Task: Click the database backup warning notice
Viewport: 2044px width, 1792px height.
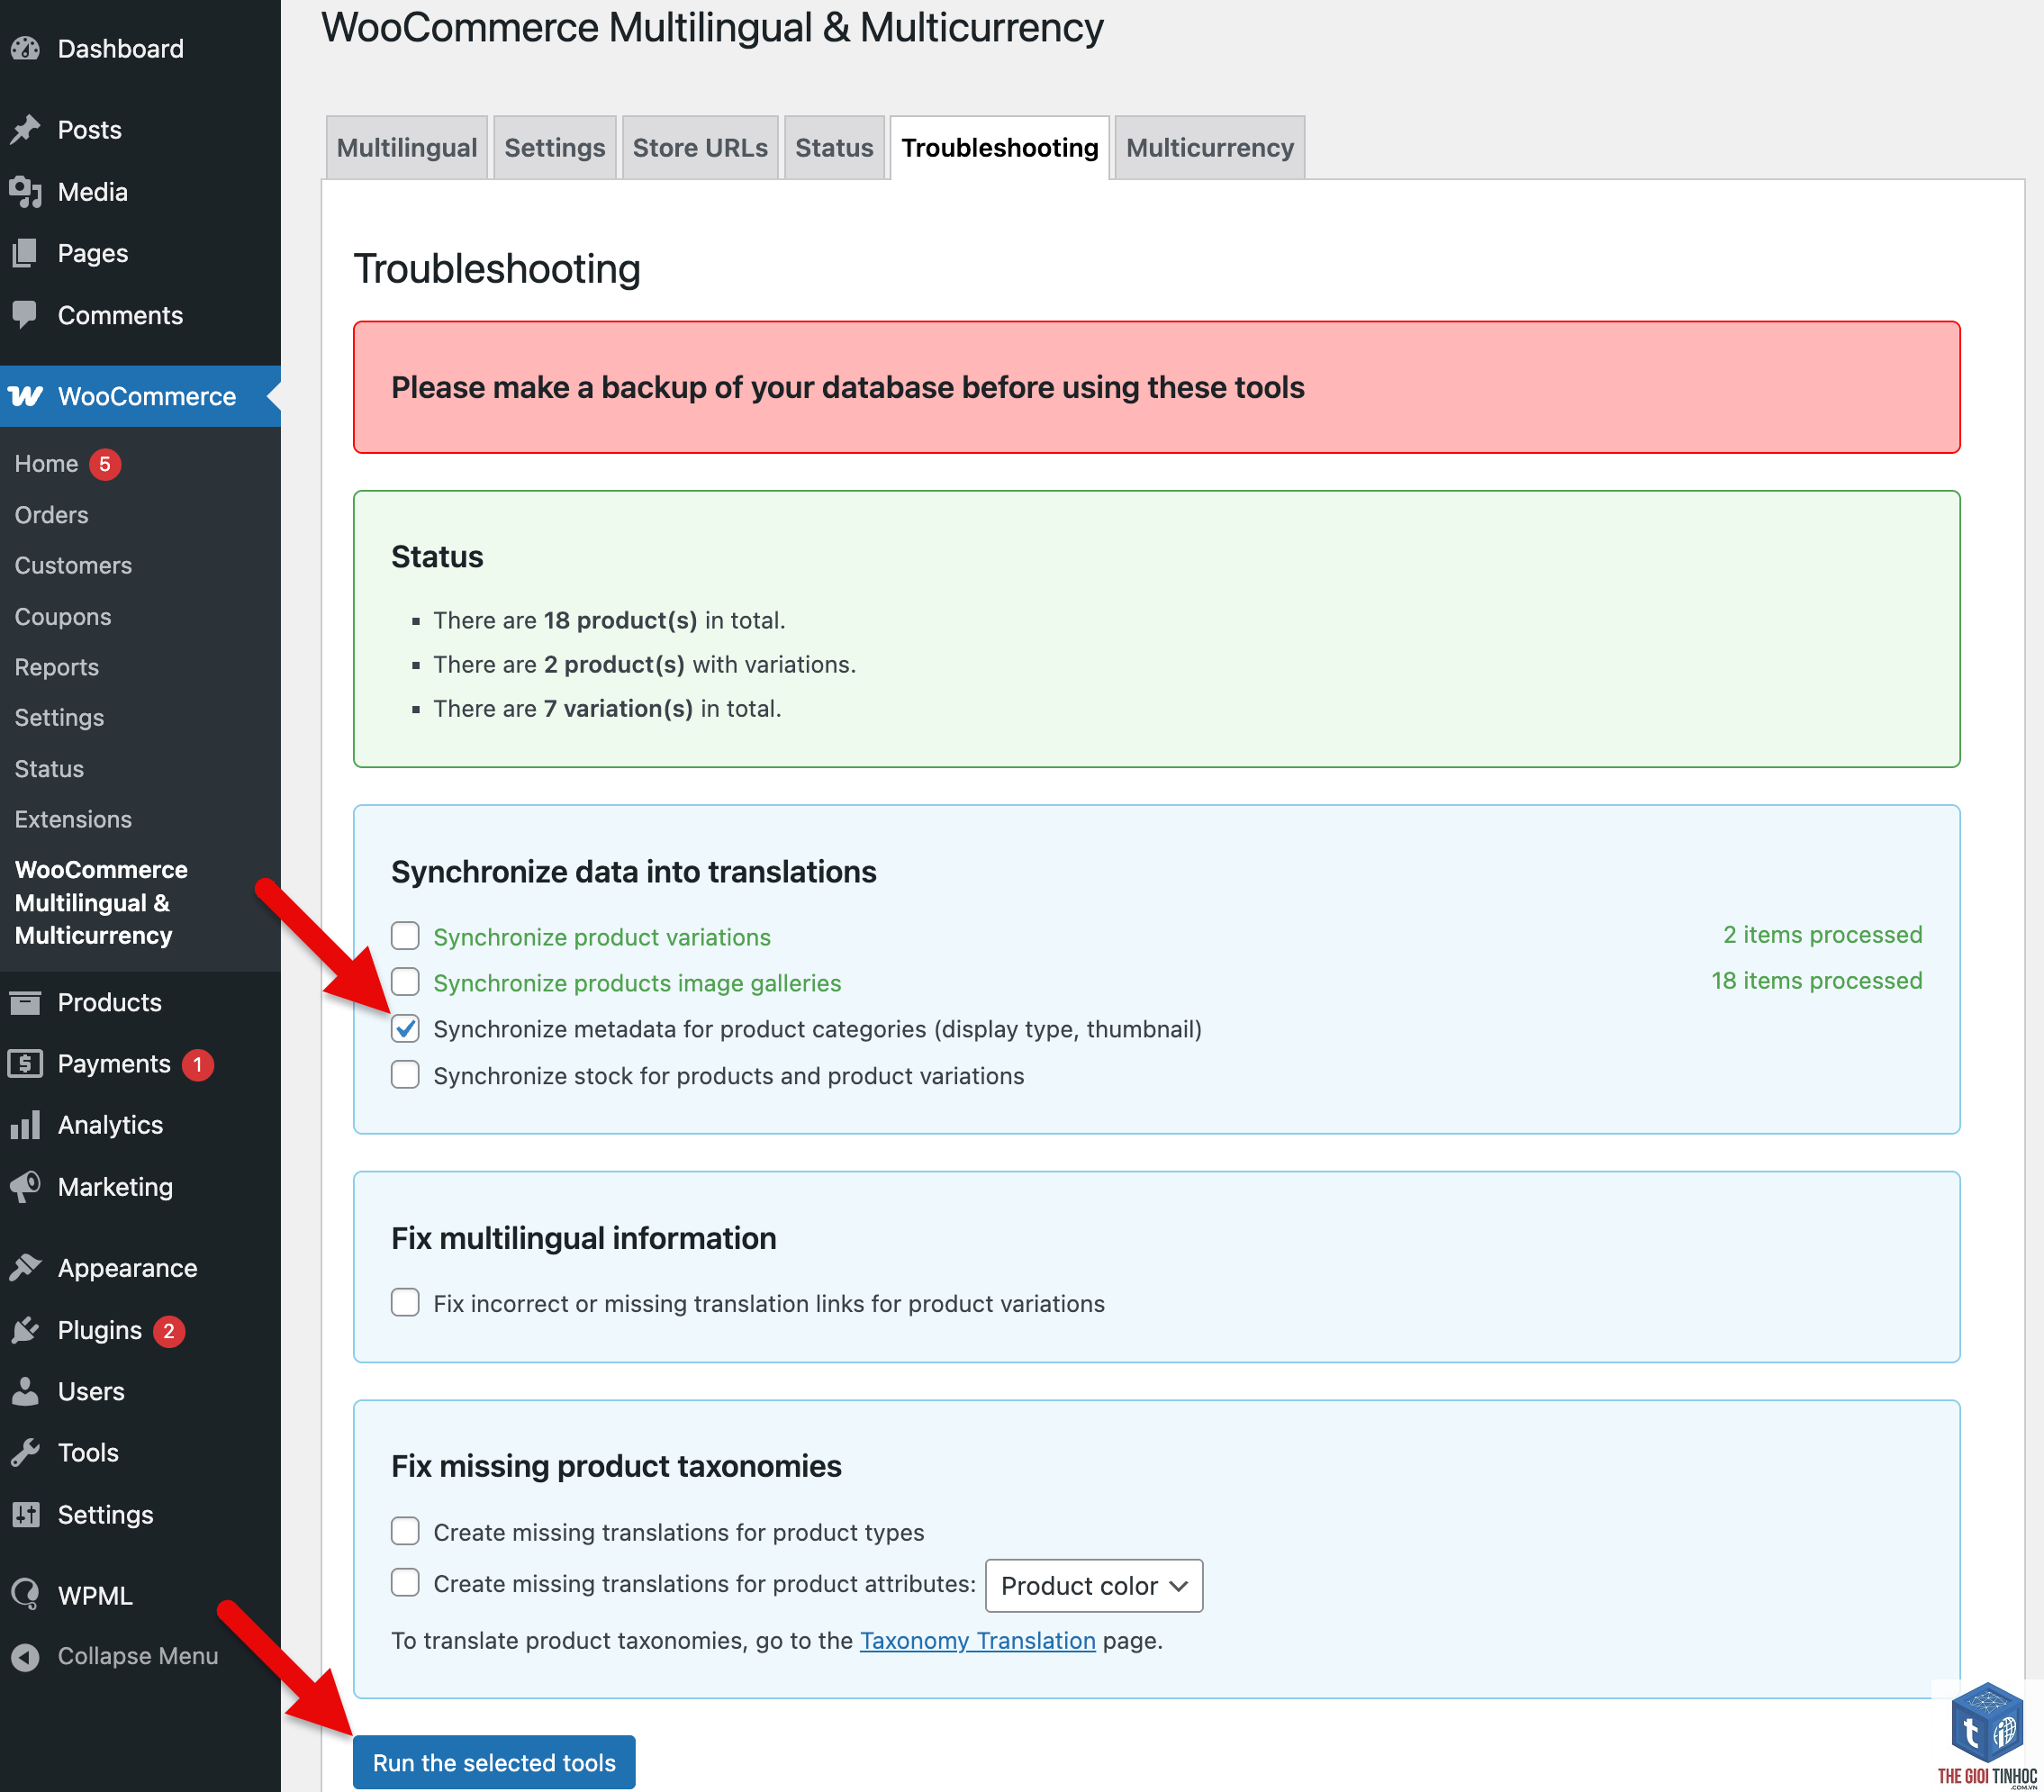Action: pyautogui.click(x=1156, y=387)
